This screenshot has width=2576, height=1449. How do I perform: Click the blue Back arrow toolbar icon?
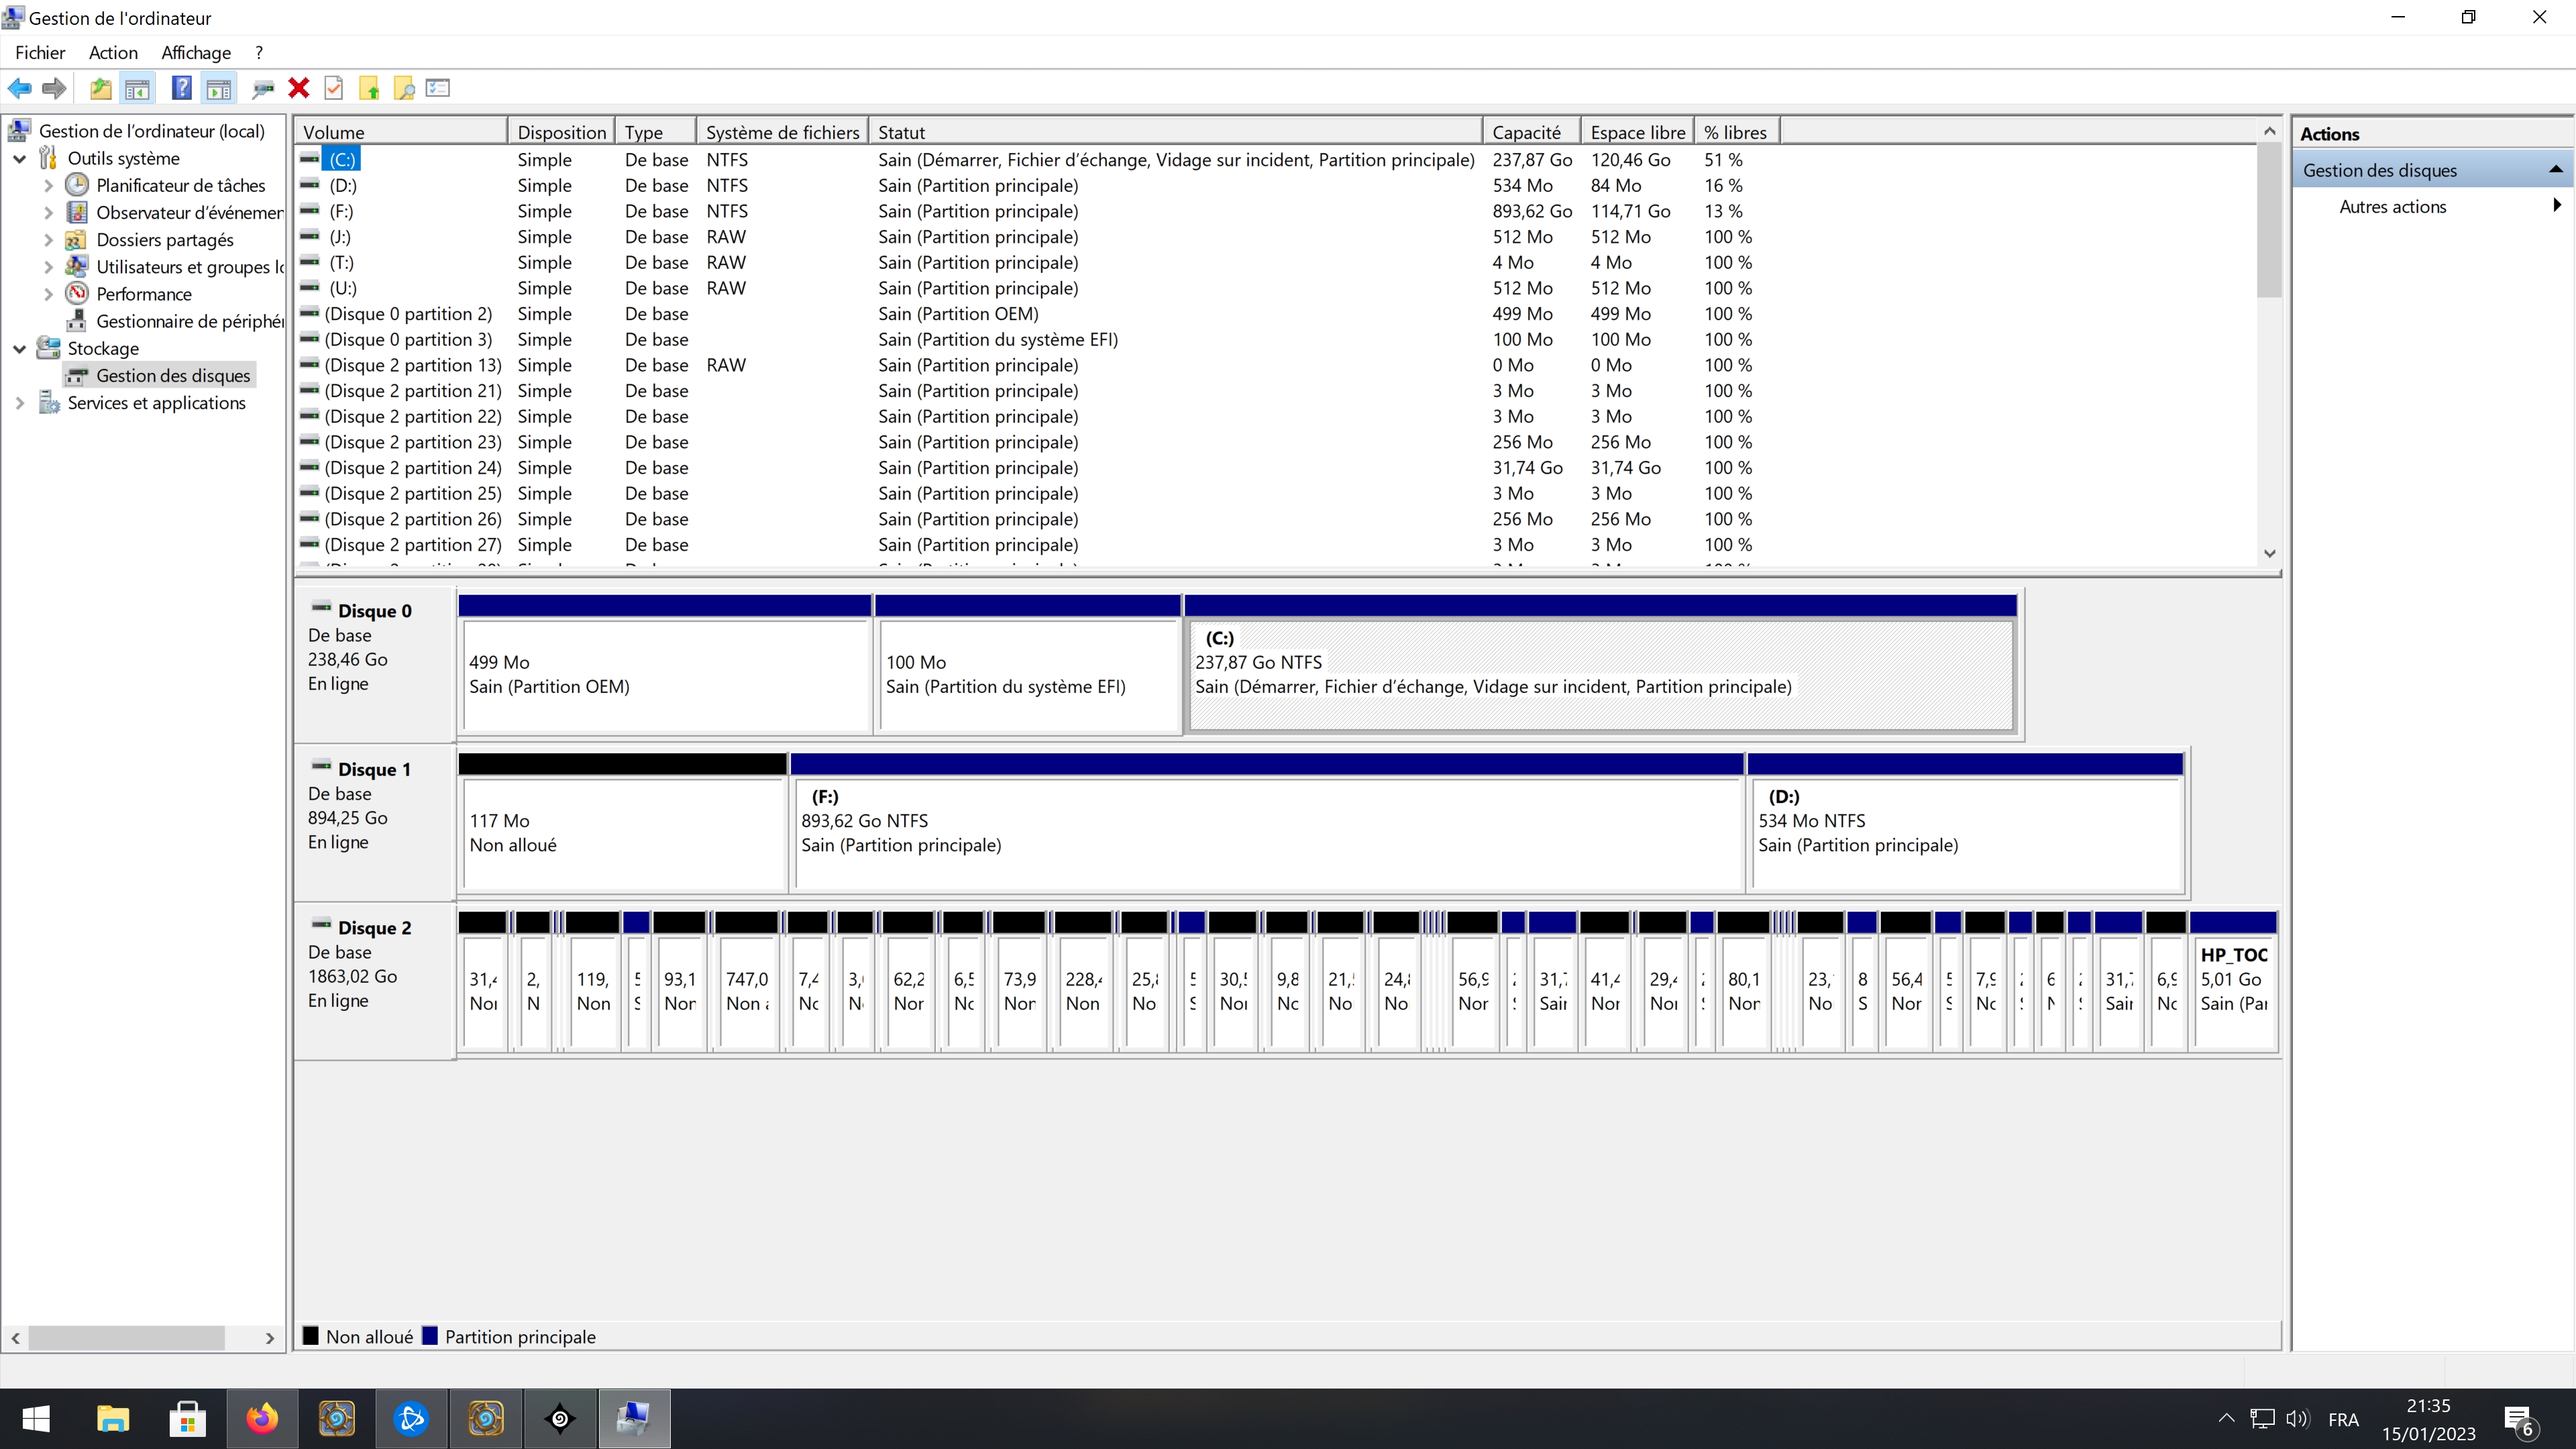19,88
